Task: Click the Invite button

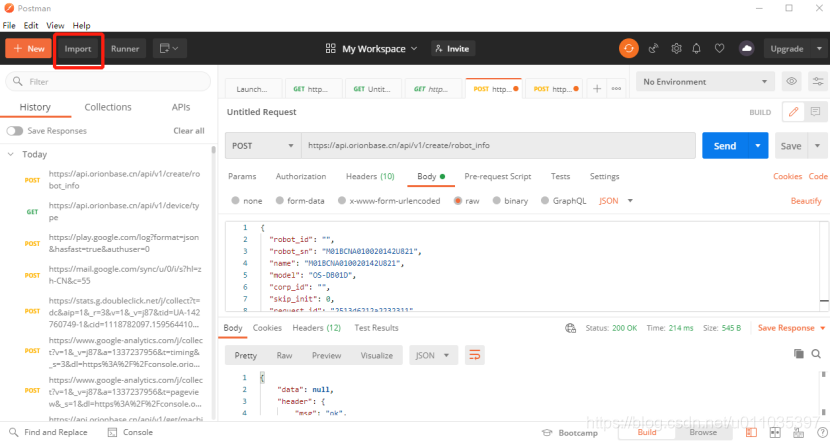Action: point(453,49)
